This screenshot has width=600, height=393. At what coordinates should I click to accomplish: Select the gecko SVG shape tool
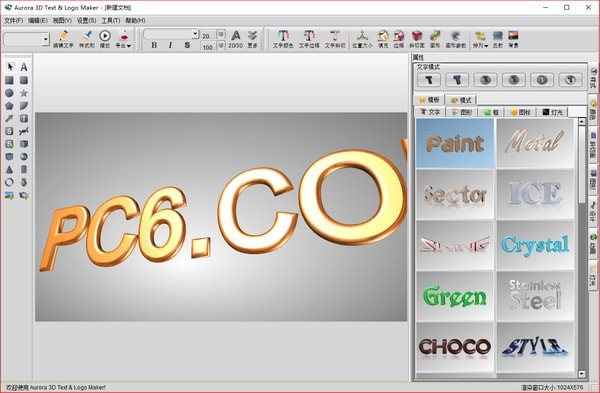click(24, 131)
